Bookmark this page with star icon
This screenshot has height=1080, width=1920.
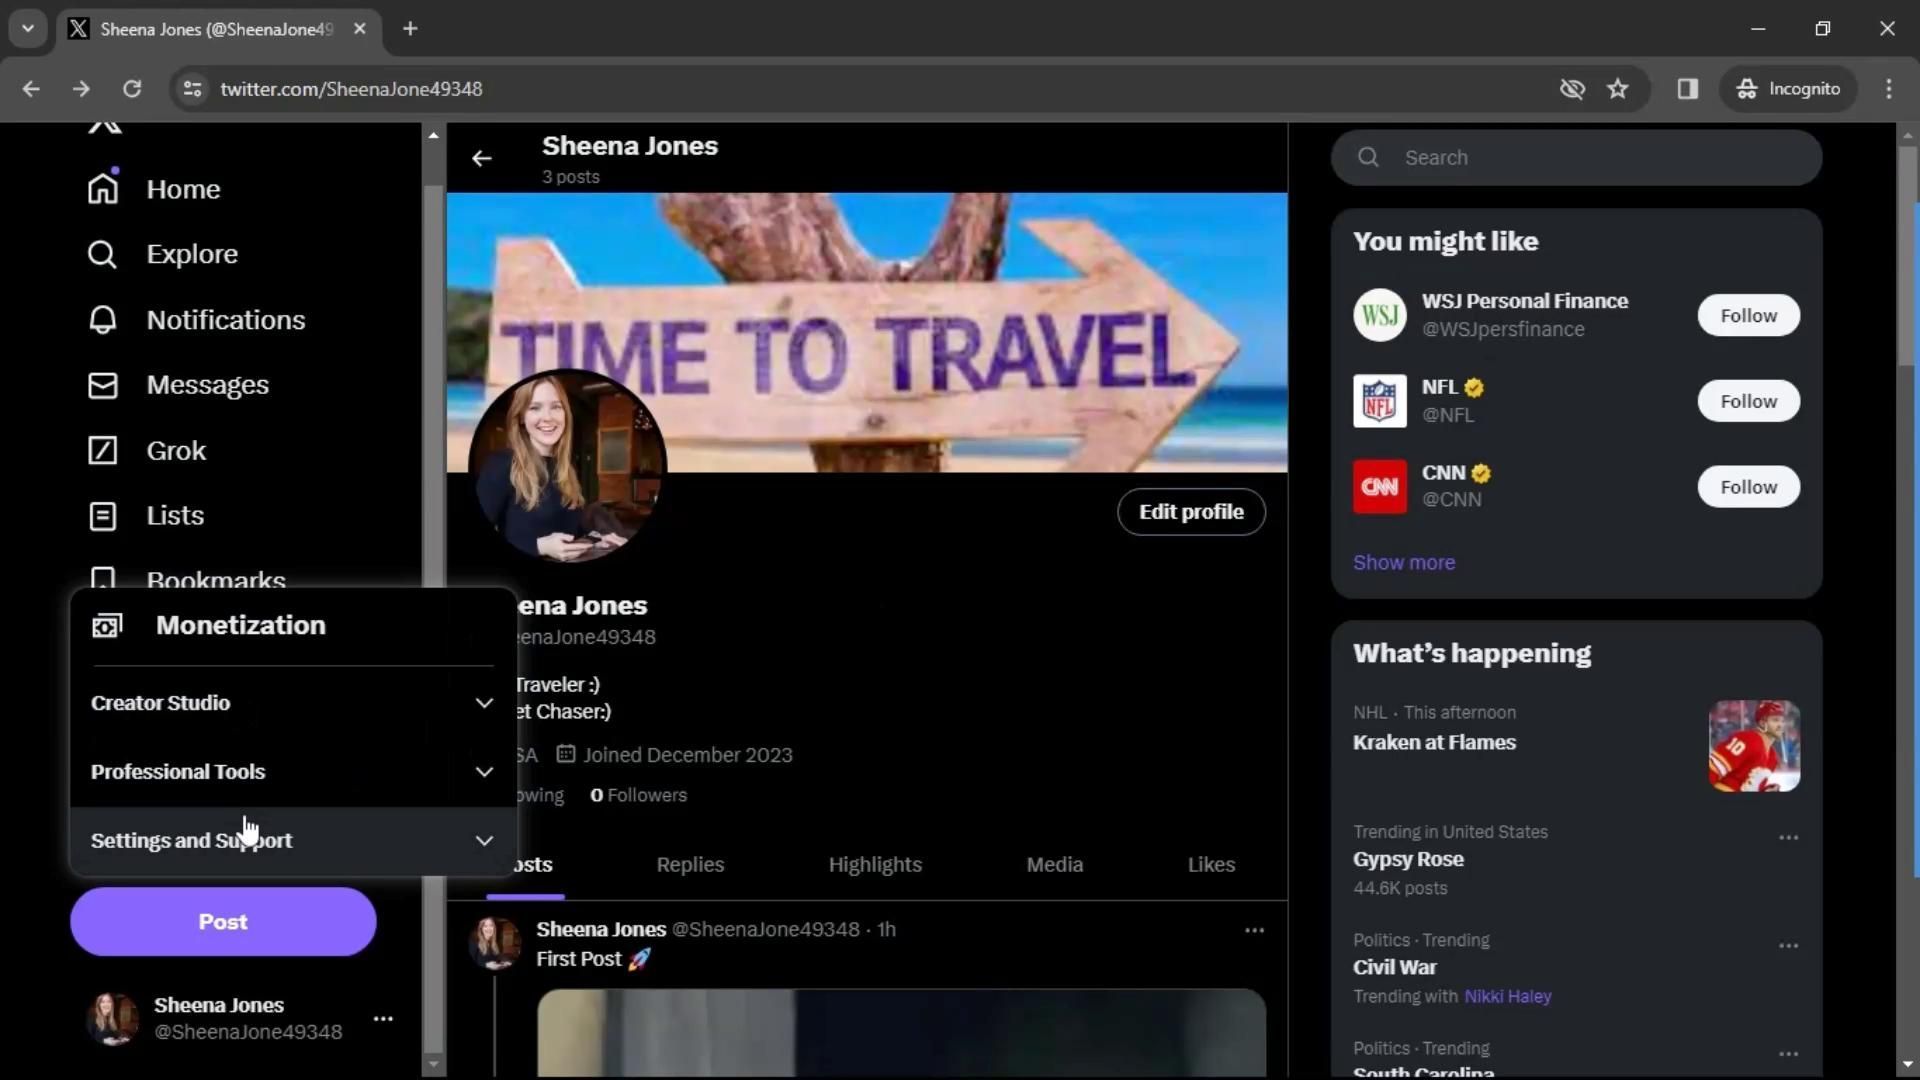(1618, 89)
